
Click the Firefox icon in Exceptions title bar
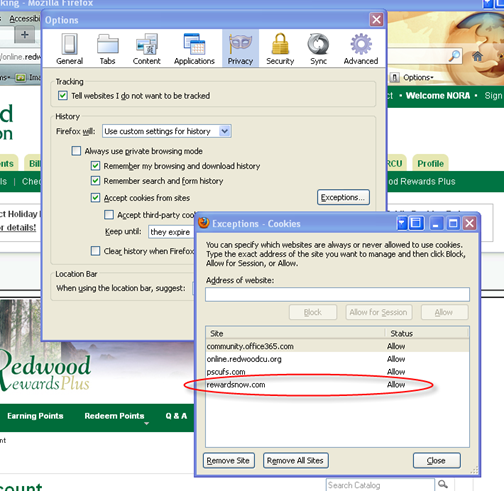click(x=203, y=223)
